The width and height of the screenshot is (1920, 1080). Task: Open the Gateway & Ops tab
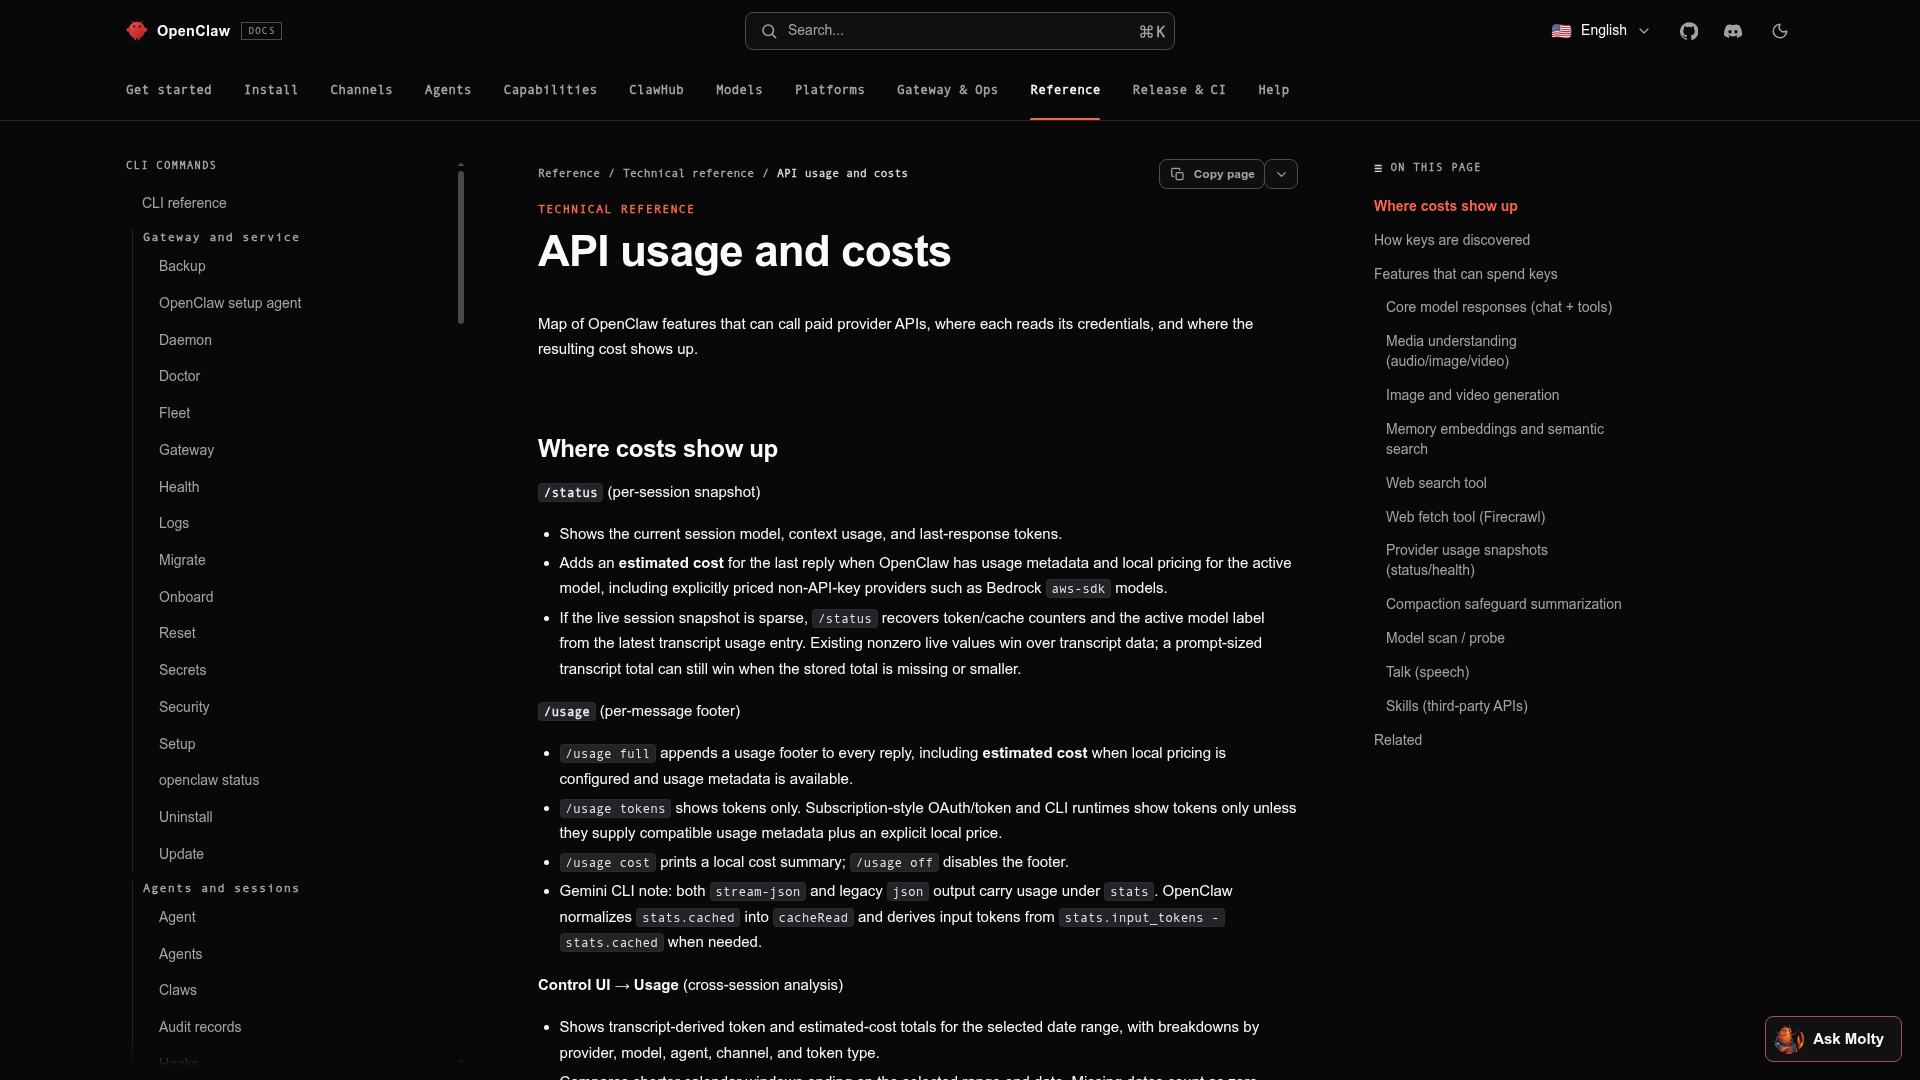[x=947, y=90]
